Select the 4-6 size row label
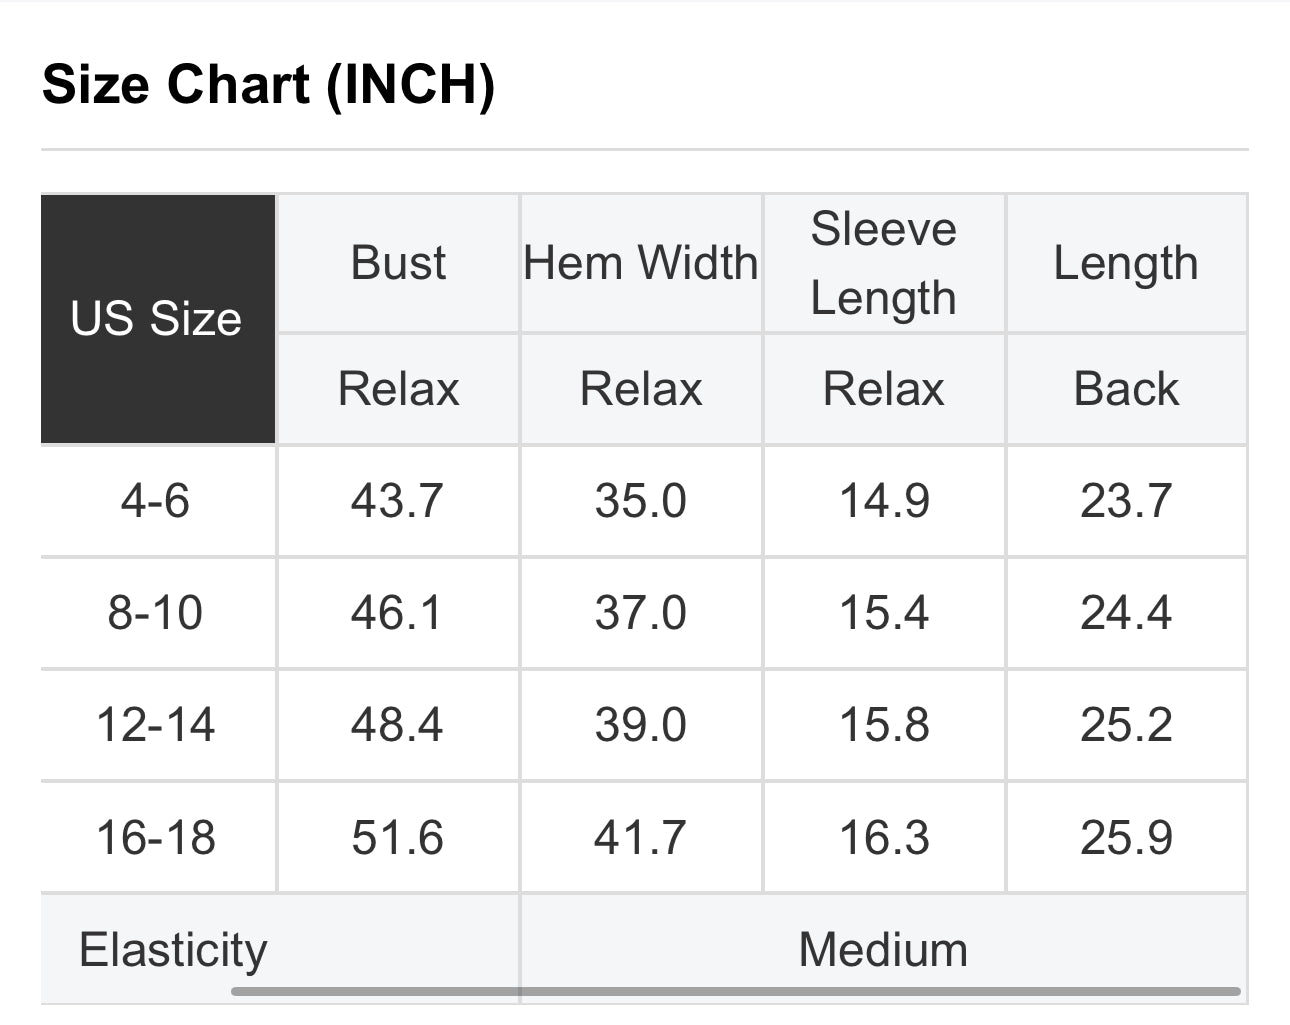 pos(156,500)
